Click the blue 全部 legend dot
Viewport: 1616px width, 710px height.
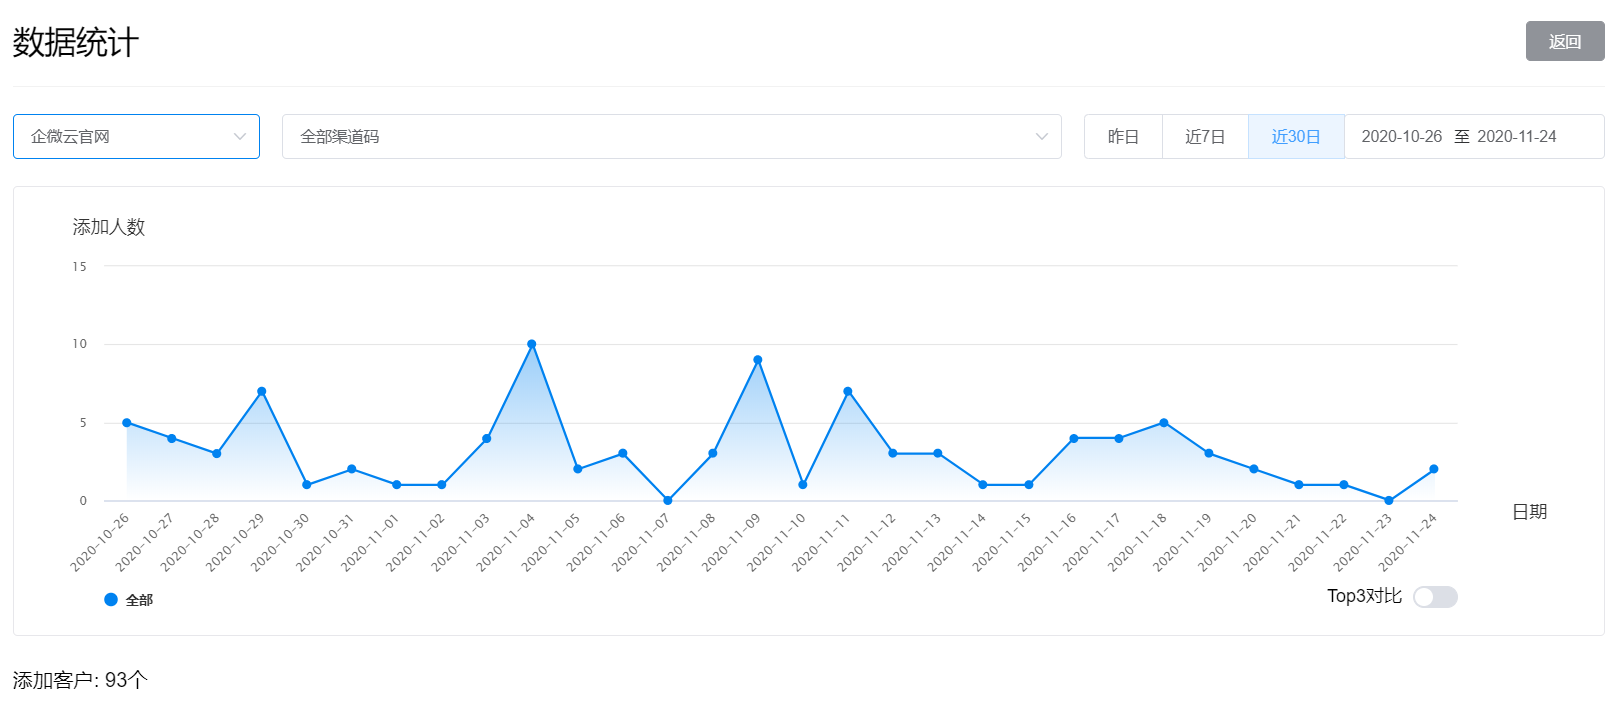111,599
